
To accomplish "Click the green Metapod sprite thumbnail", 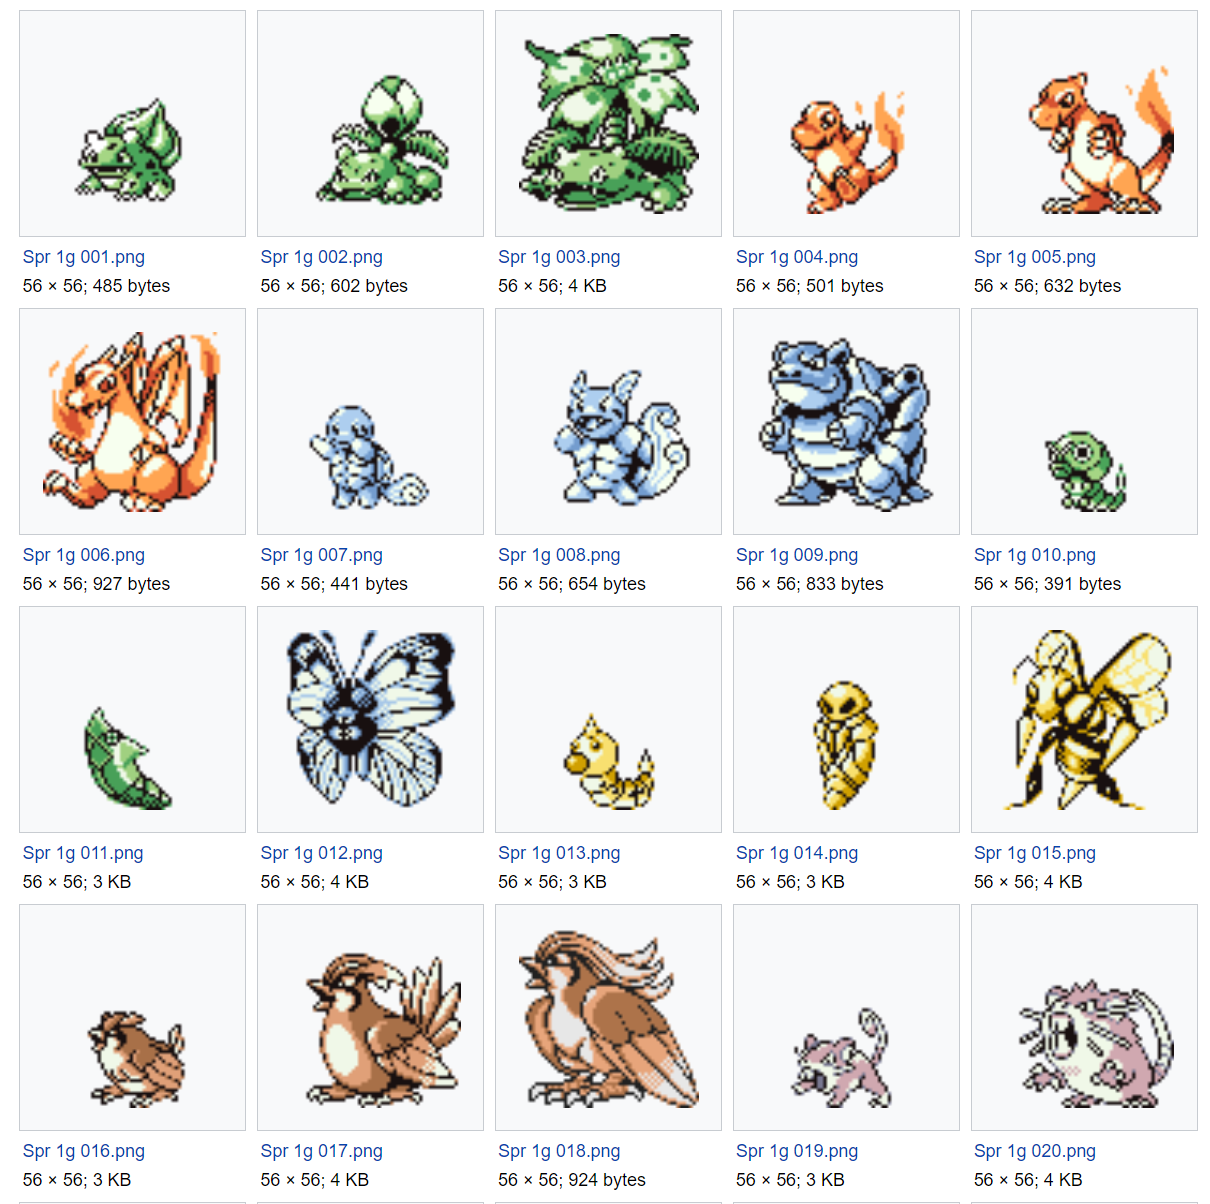I will [132, 720].
